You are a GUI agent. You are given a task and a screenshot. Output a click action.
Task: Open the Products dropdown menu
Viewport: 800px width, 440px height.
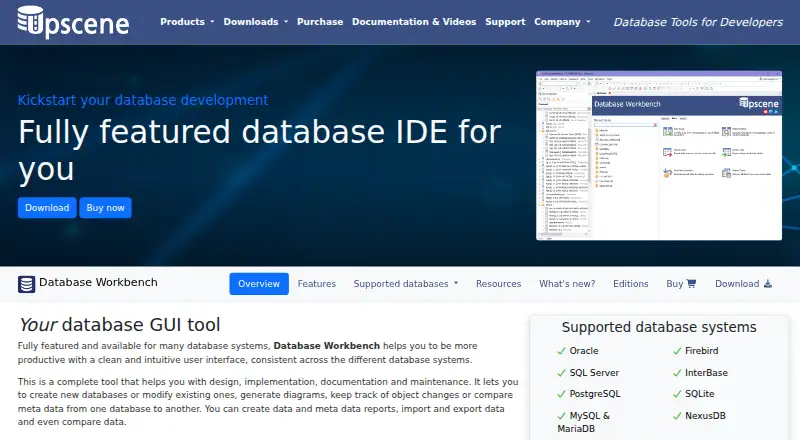187,22
